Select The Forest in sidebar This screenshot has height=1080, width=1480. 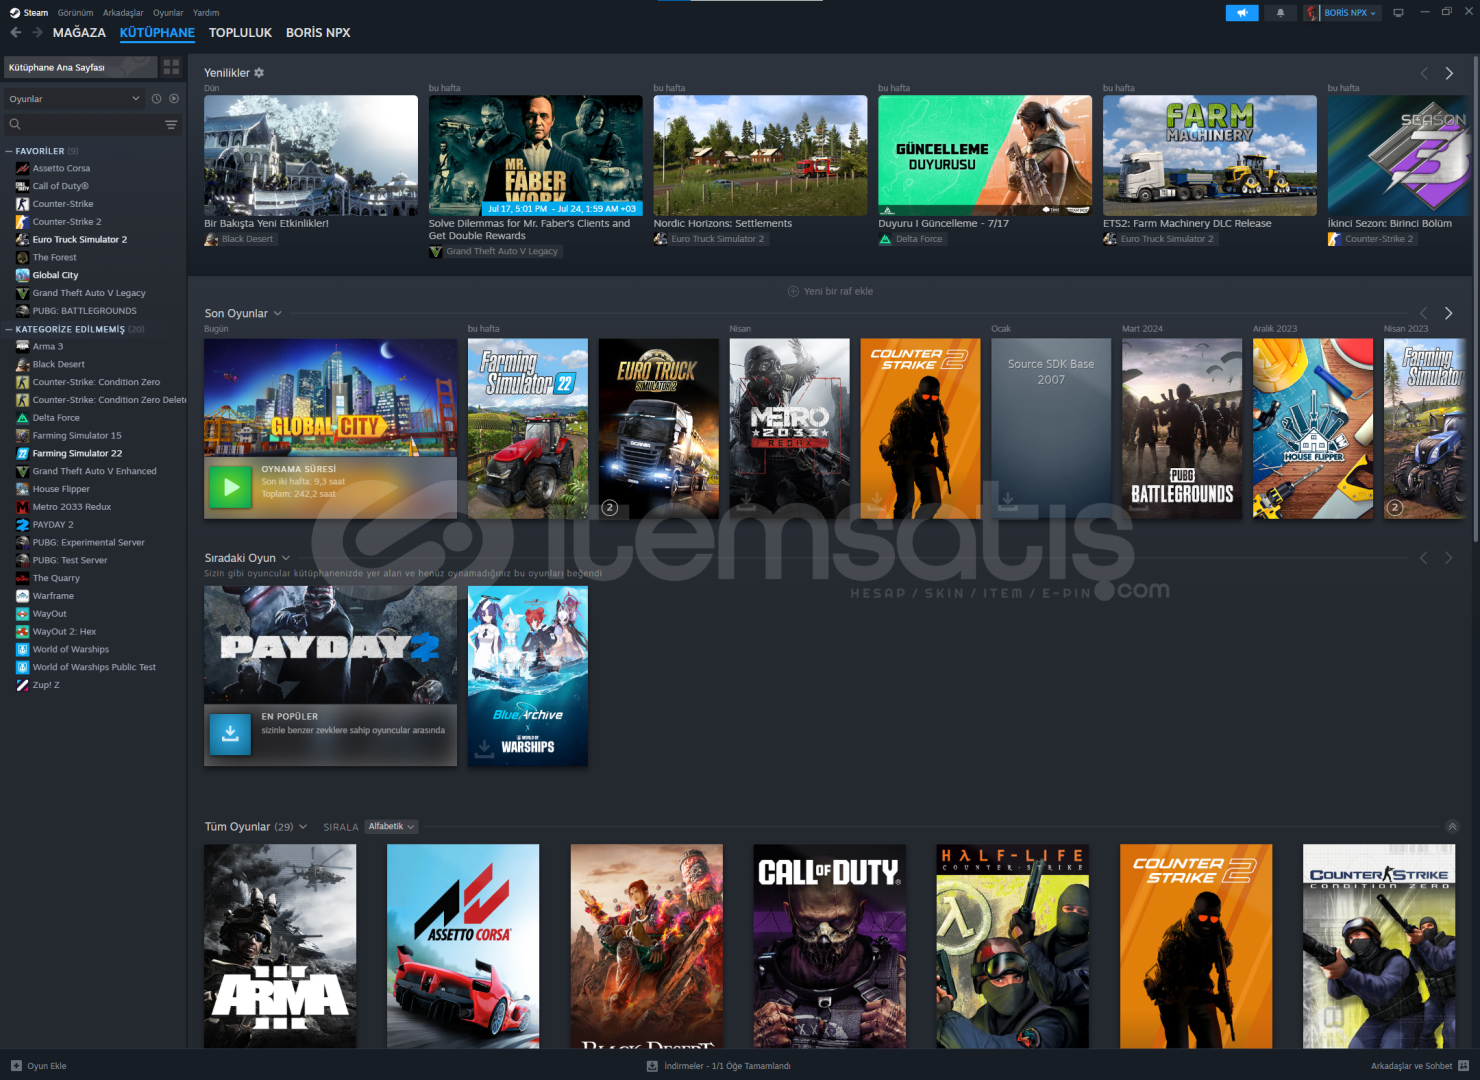click(x=54, y=257)
